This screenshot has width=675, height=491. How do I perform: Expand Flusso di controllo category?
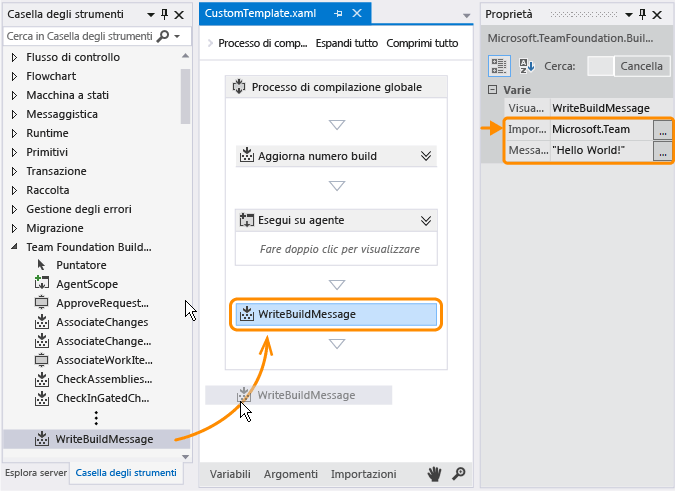[14, 57]
